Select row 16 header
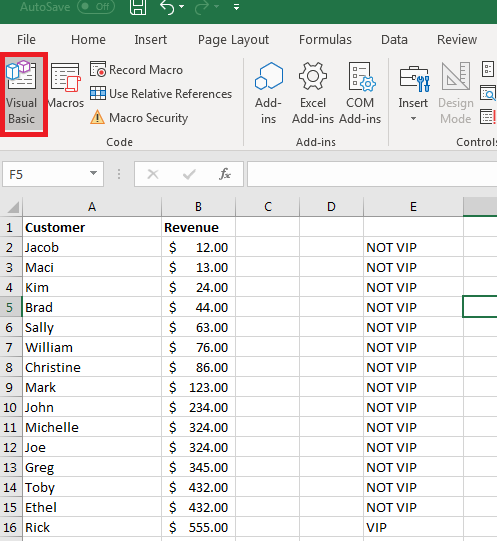The image size is (497, 541). pos(10,527)
